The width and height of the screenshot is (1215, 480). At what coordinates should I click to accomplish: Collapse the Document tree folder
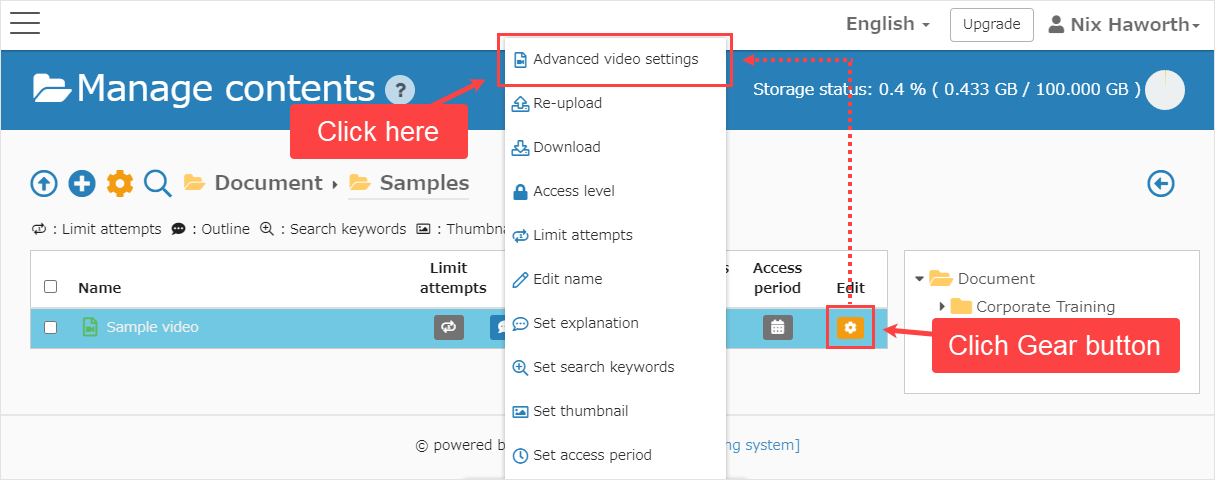(x=919, y=278)
